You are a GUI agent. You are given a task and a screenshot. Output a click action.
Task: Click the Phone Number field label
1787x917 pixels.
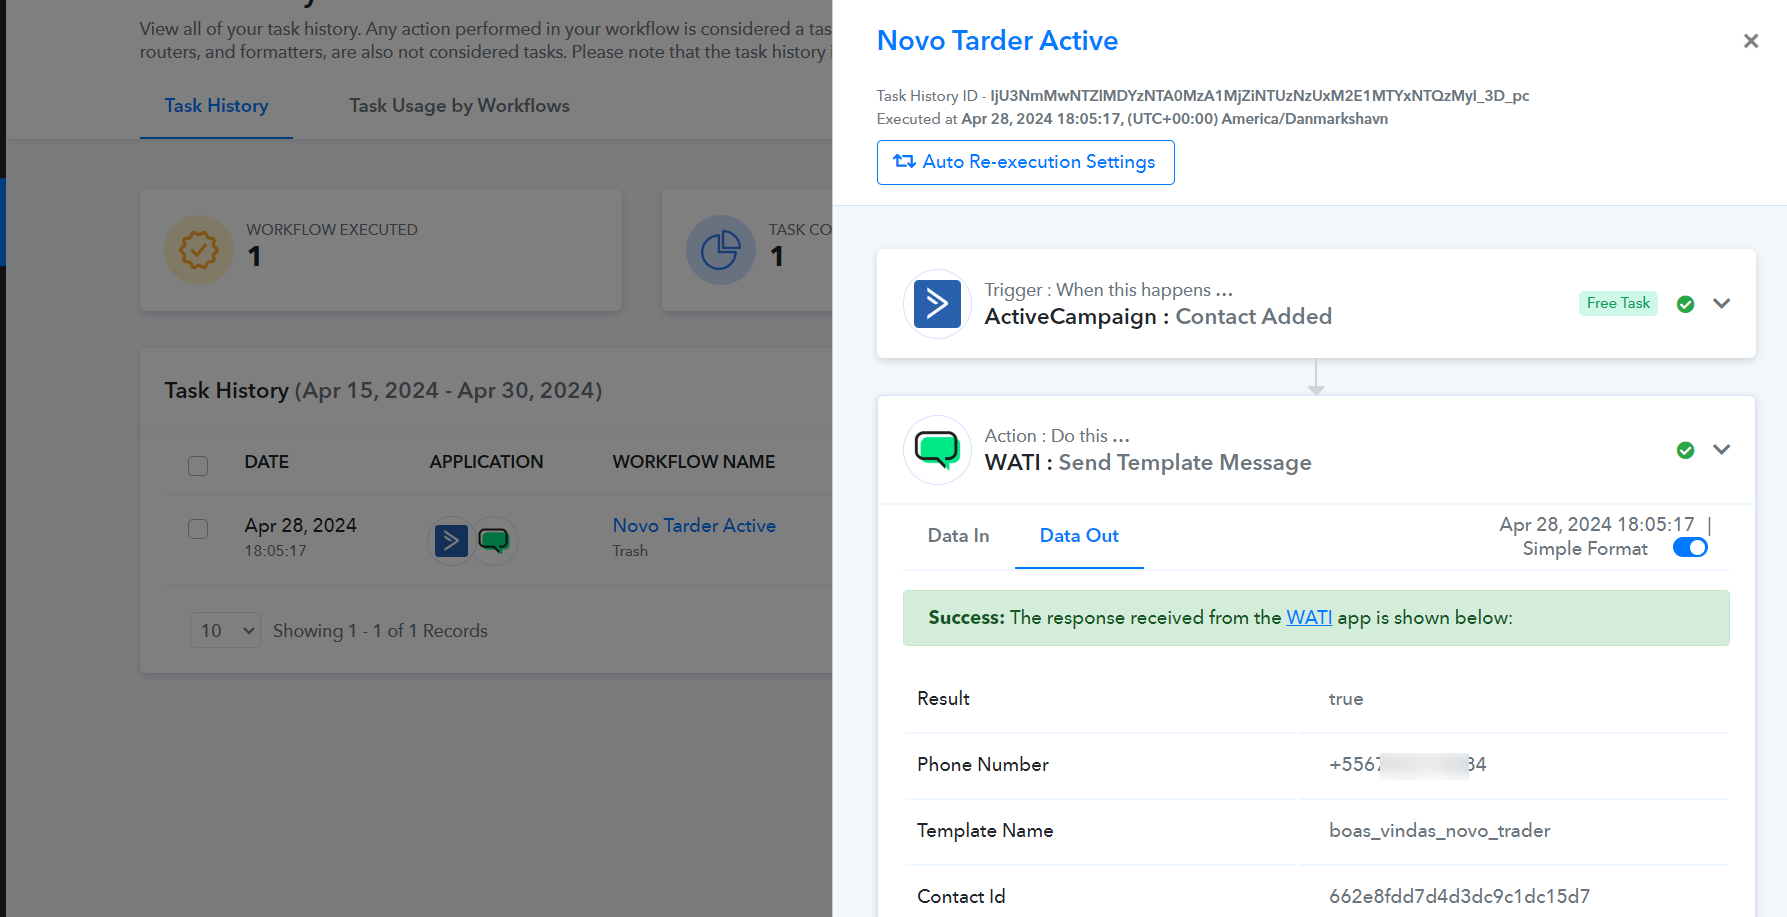(x=982, y=765)
